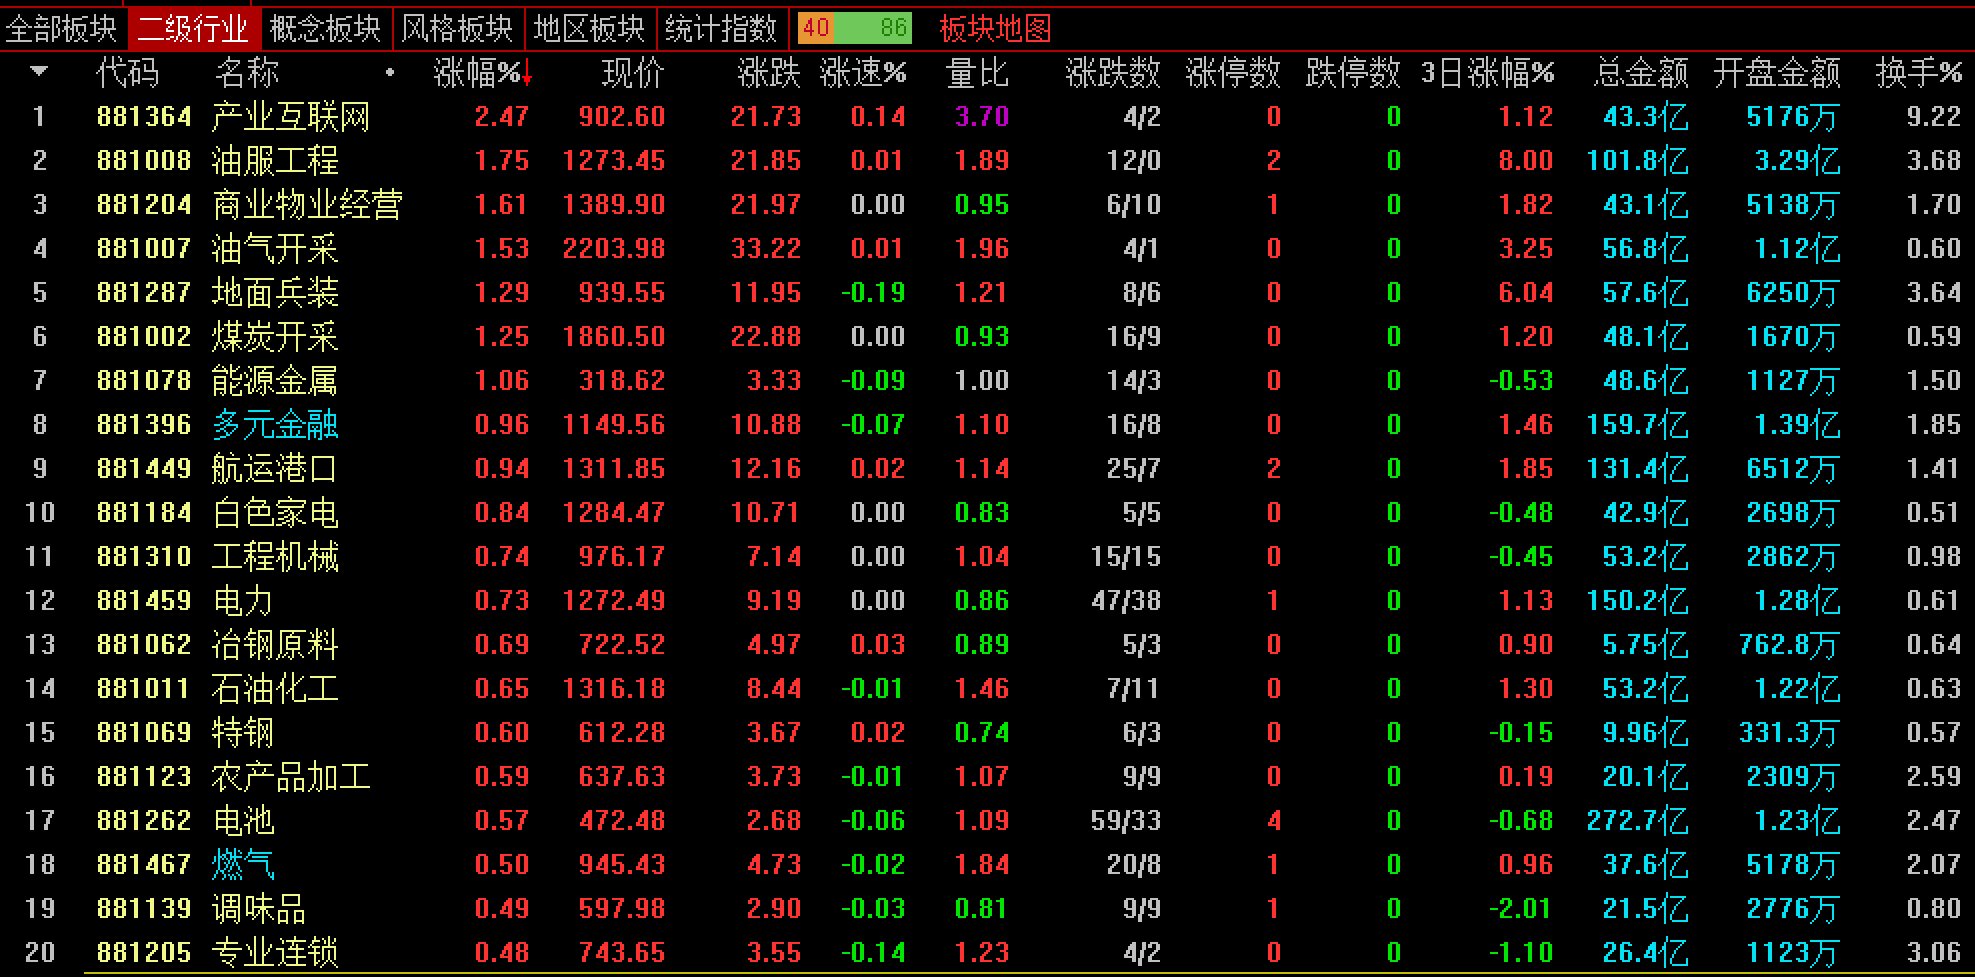Viewport: 1975px width, 977px height.
Task: Sort by 现价 column header
Action: (633, 73)
